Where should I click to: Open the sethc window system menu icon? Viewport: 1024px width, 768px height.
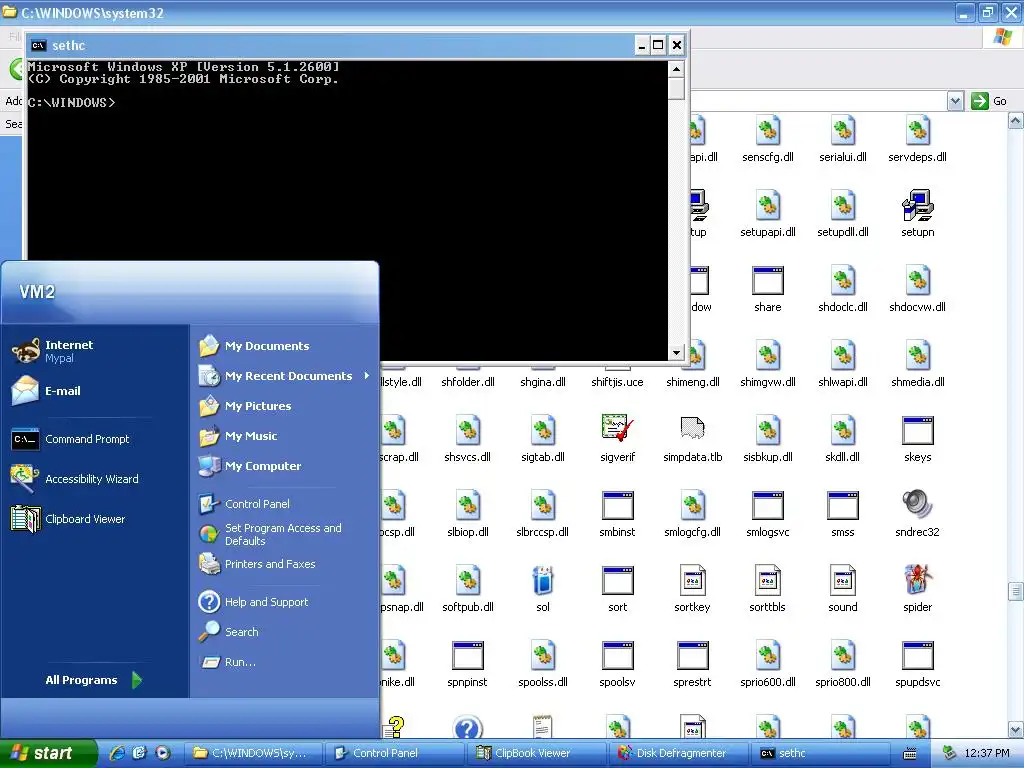coord(39,45)
